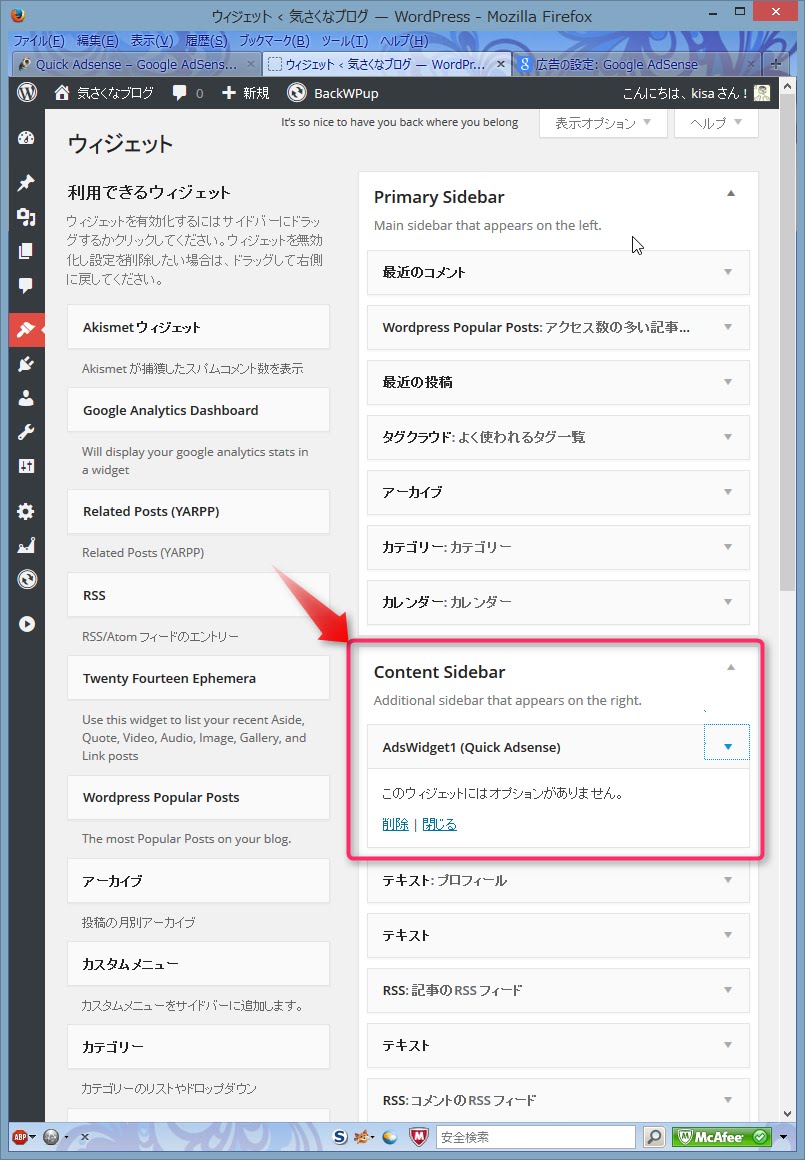Open user avatar next to kisaさん
Screen dimensions: 805x1160
click(x=762, y=92)
